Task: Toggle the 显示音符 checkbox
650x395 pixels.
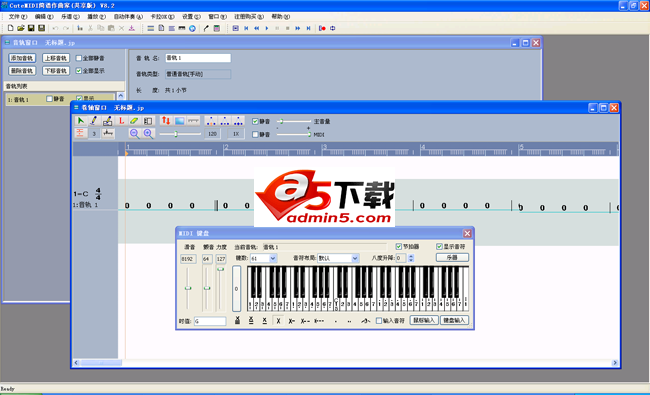Action: point(439,247)
